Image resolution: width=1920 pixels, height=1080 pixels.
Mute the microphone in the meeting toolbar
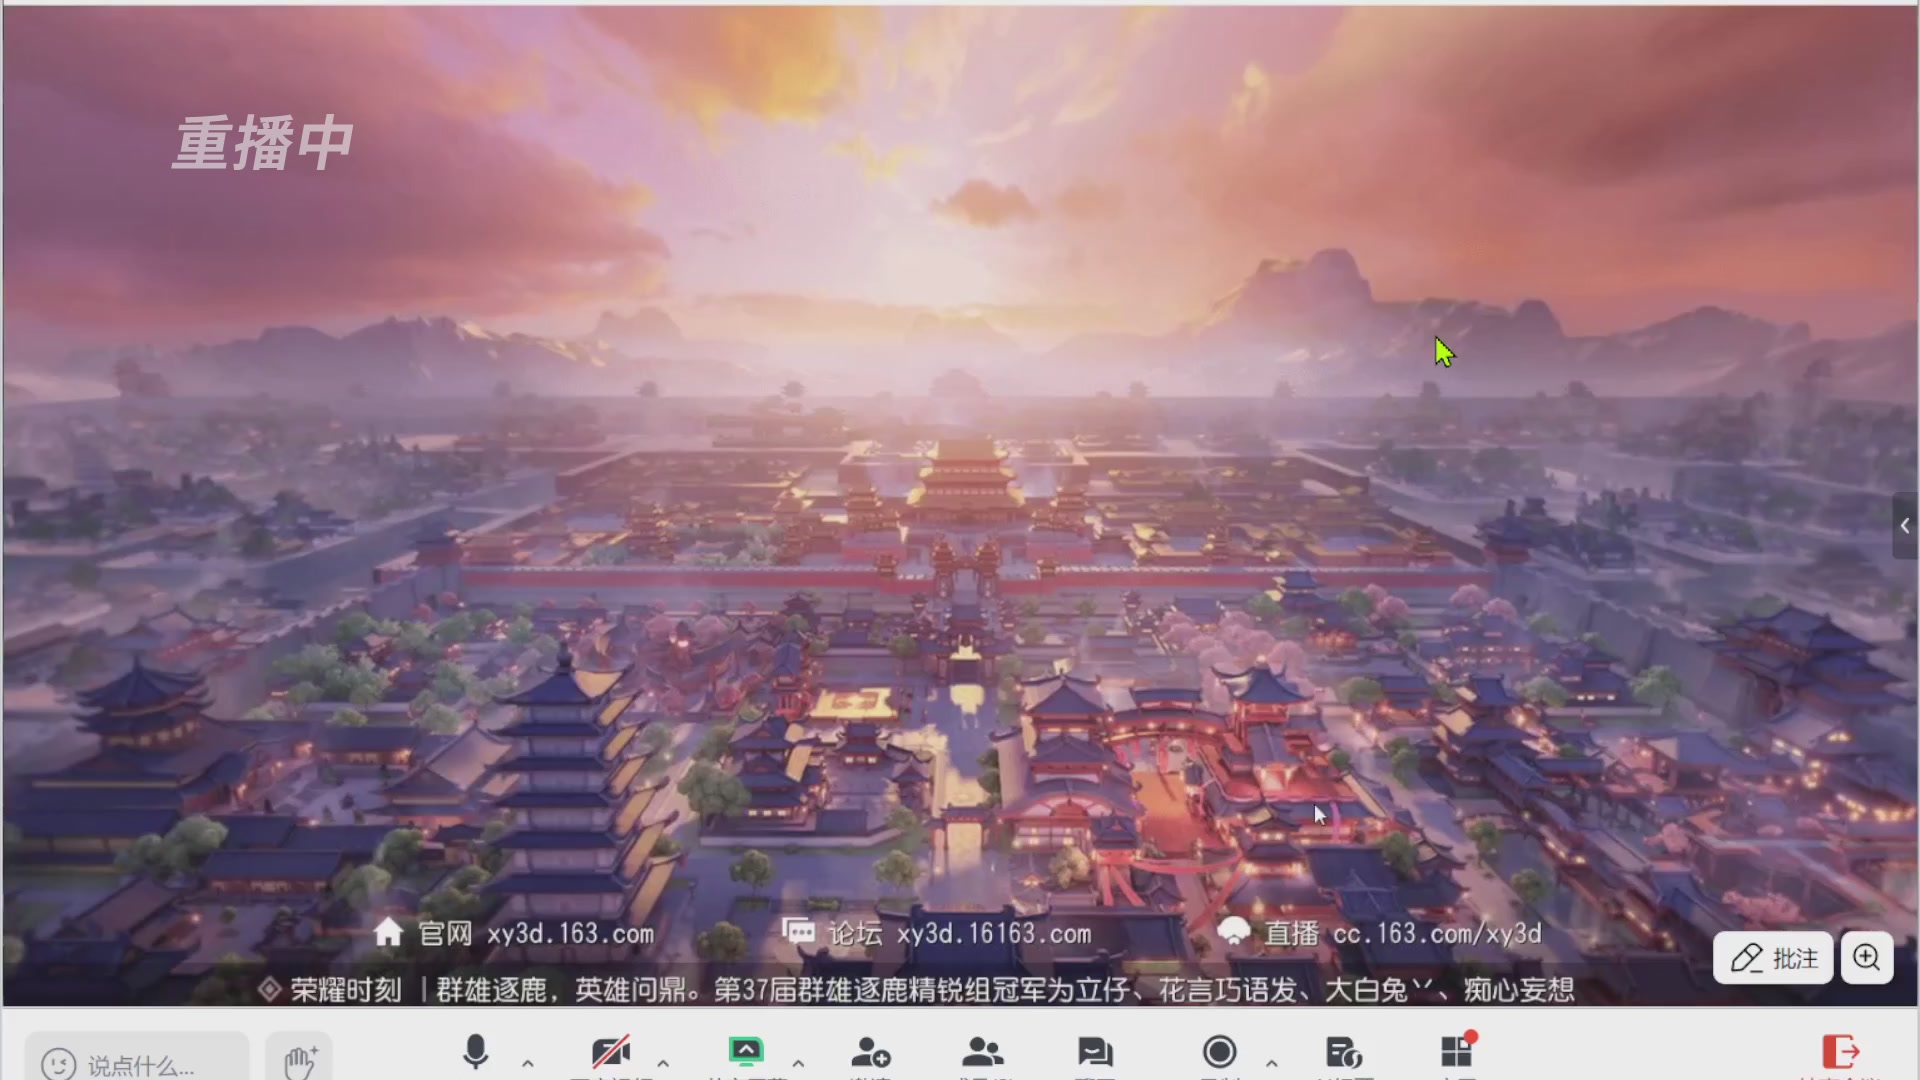click(x=476, y=1053)
